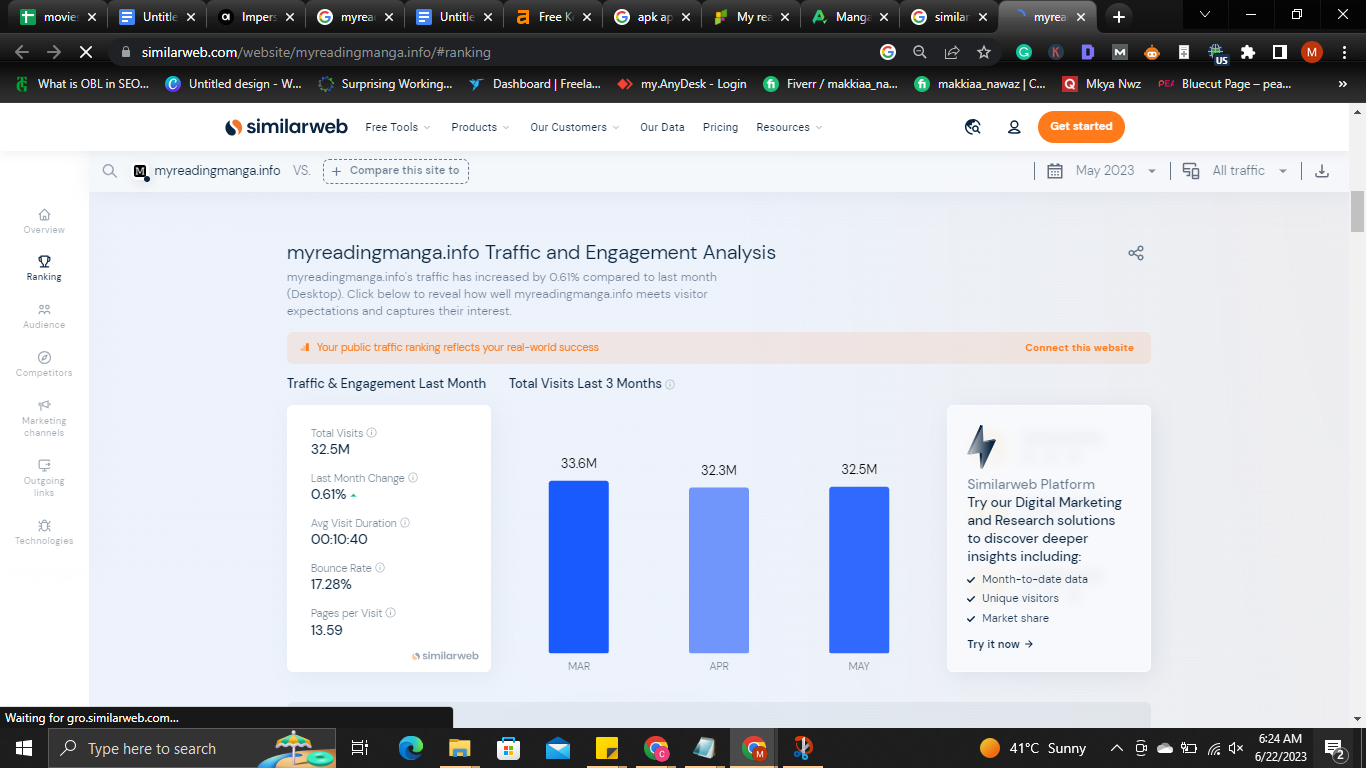Image resolution: width=1366 pixels, height=768 pixels.
Task: Click the APR 32.3M bar
Action: pyautogui.click(x=719, y=570)
